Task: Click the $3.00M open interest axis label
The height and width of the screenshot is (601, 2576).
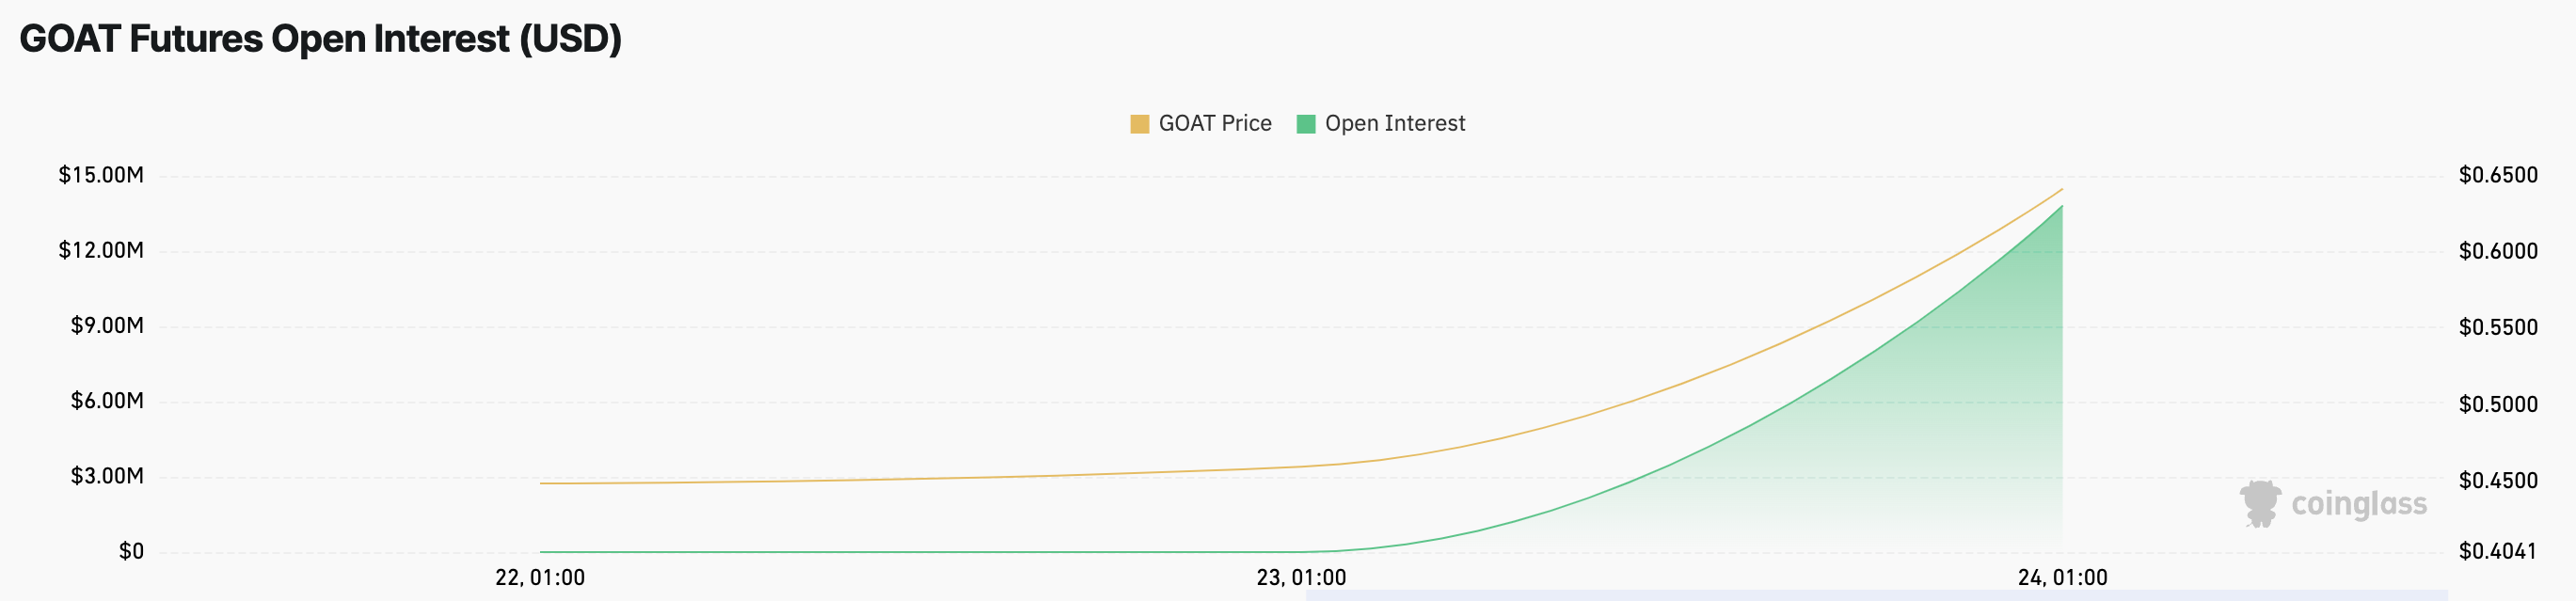Action: click(x=107, y=476)
